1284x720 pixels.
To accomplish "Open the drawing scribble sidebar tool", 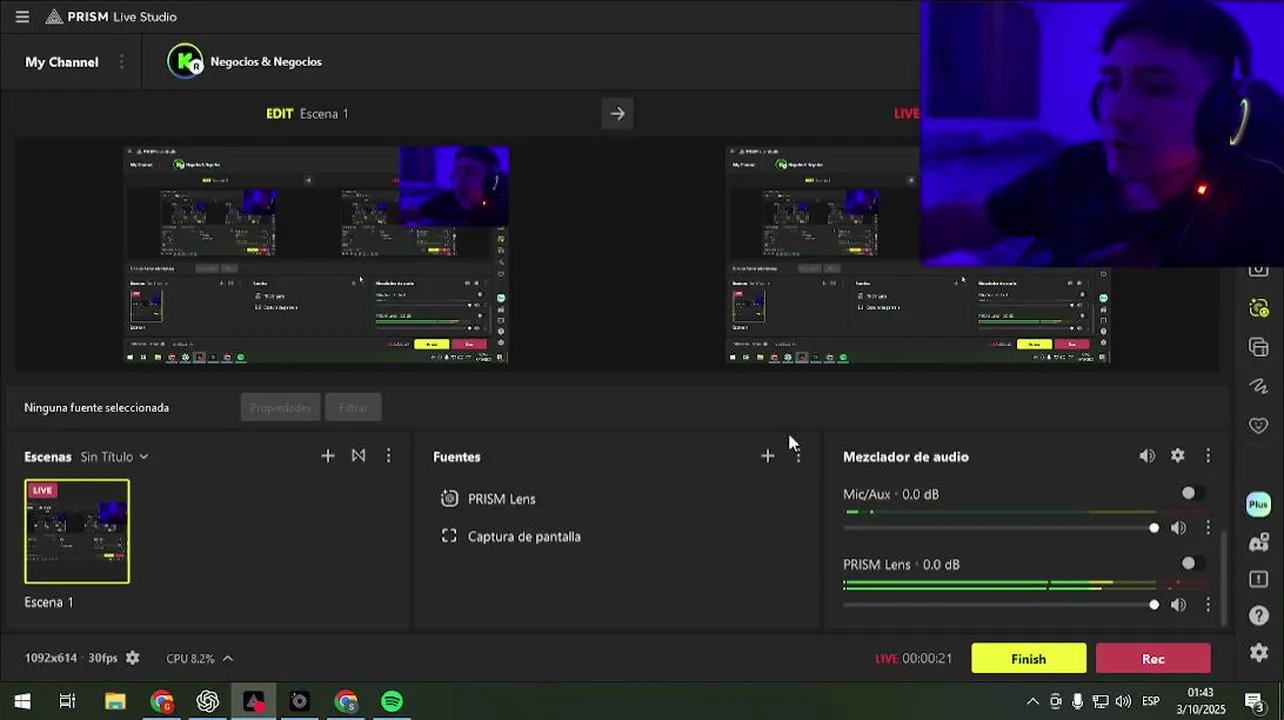I will click(1259, 386).
